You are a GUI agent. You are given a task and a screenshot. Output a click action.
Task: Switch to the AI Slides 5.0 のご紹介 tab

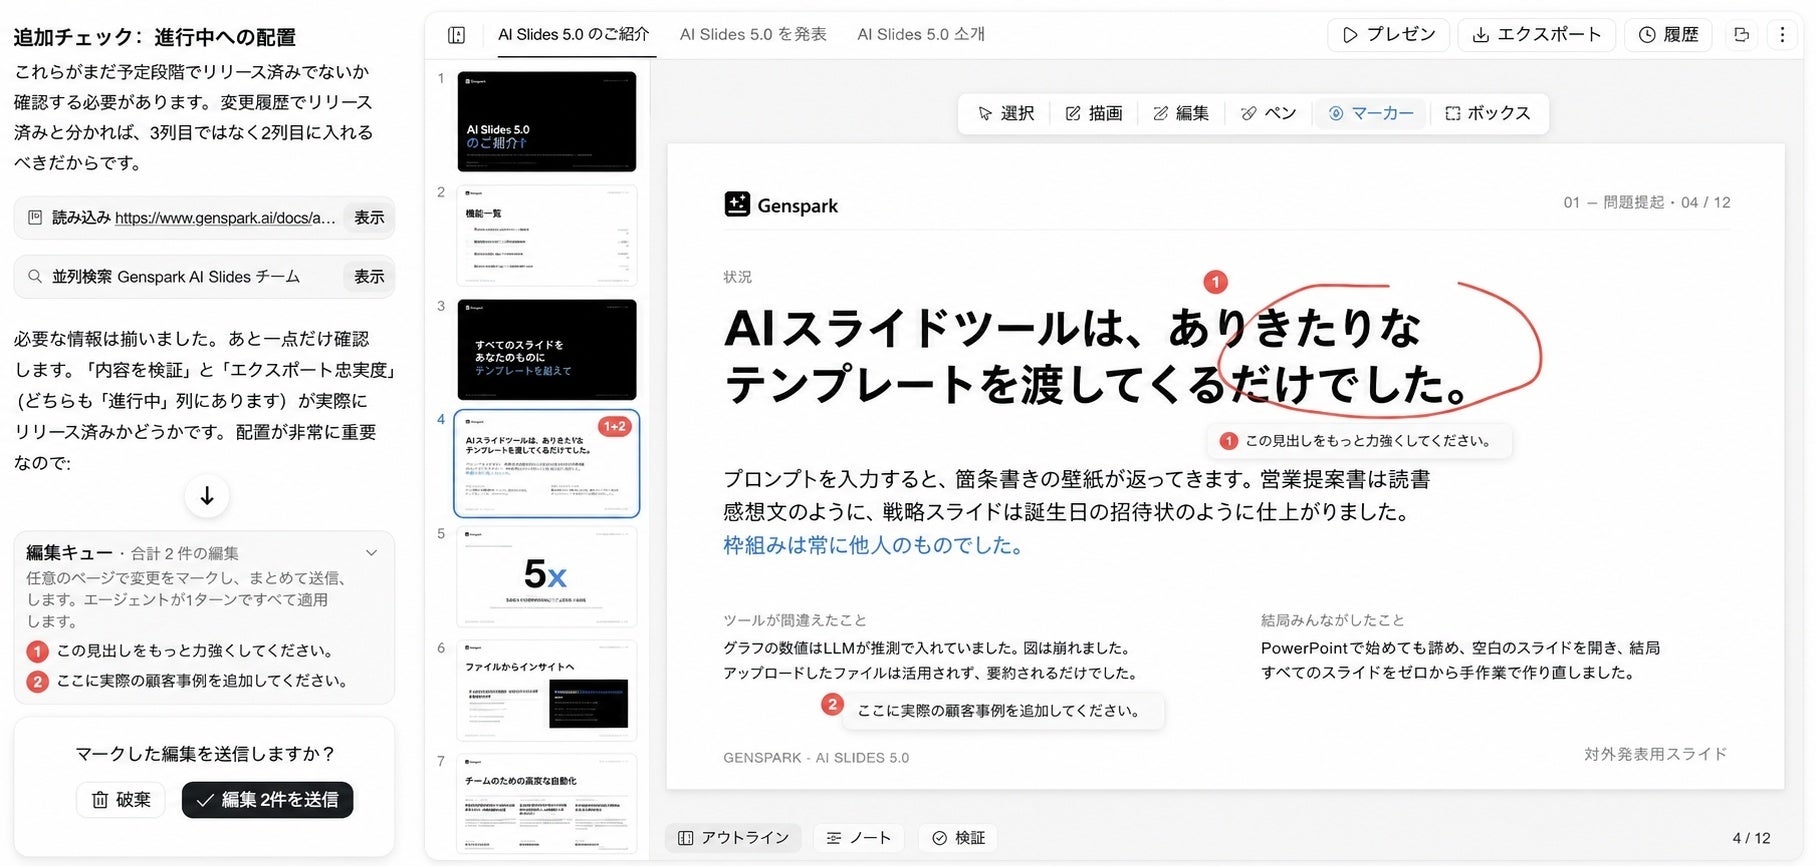click(x=573, y=35)
